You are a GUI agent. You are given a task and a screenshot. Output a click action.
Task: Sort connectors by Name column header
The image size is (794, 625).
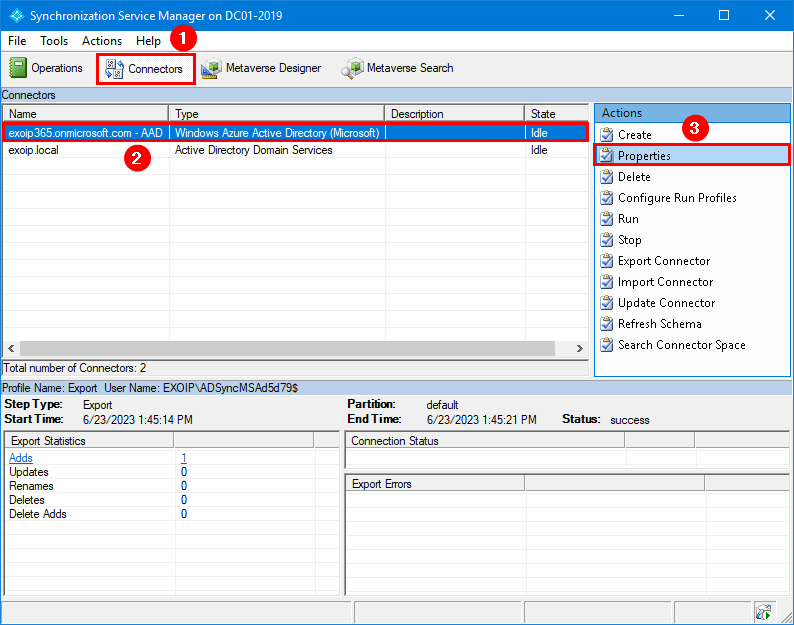coord(85,114)
